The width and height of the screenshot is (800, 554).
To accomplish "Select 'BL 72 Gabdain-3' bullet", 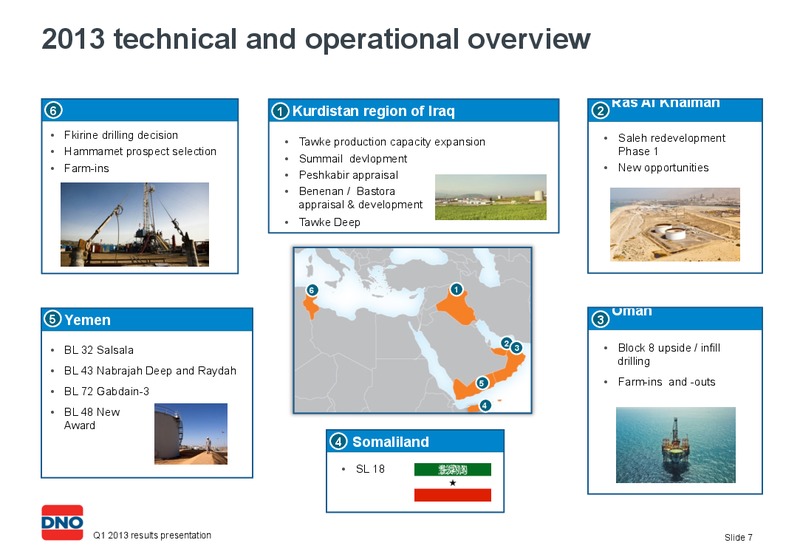I will coord(107,391).
